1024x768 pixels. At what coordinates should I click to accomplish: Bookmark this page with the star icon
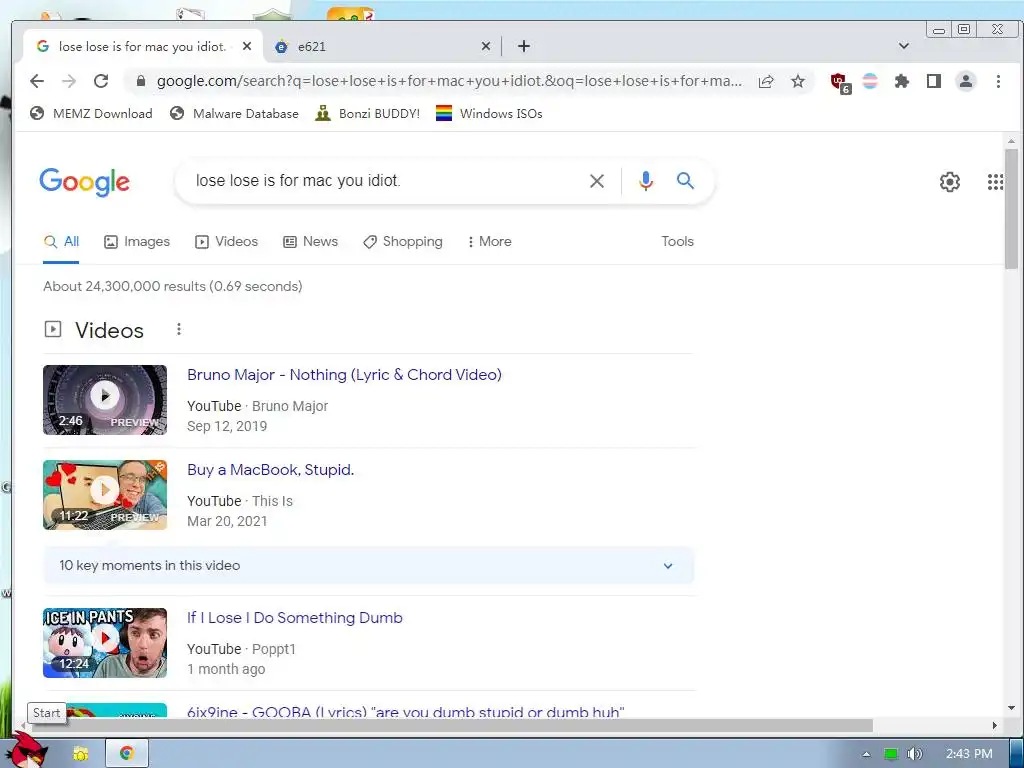tap(797, 81)
